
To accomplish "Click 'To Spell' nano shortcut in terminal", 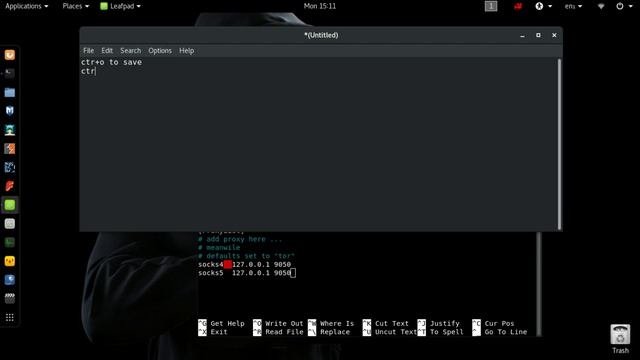I will point(441,332).
